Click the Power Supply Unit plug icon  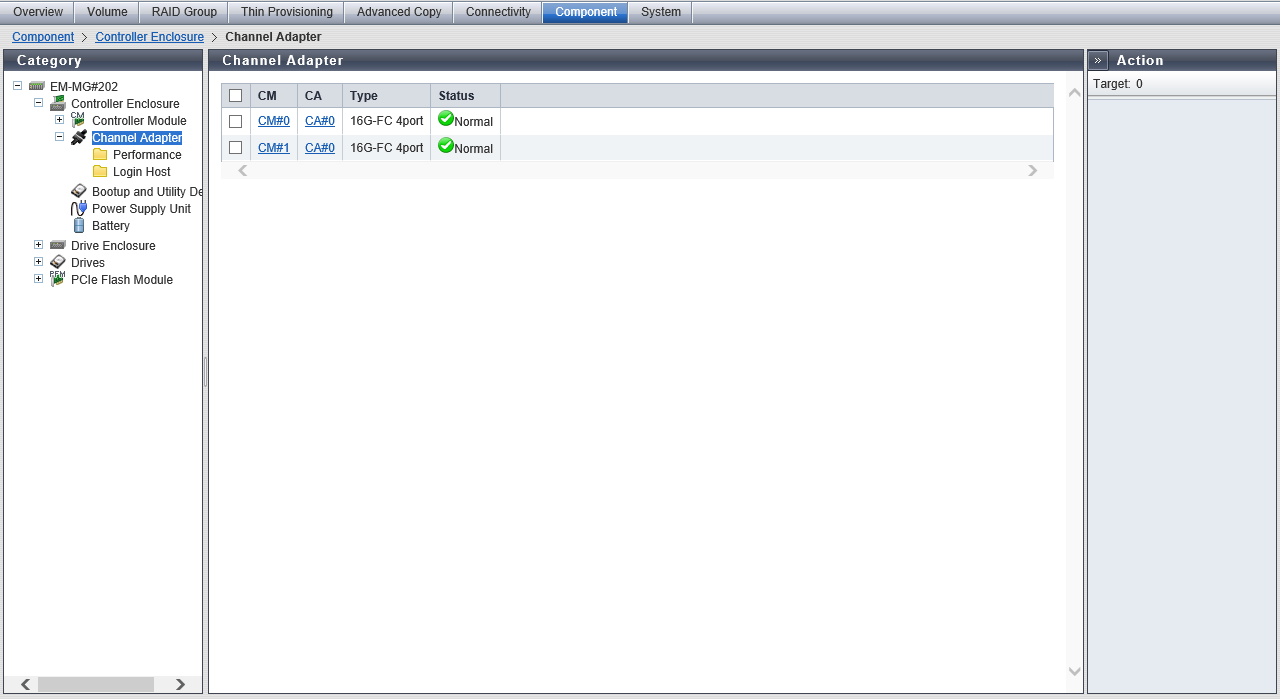pos(79,209)
